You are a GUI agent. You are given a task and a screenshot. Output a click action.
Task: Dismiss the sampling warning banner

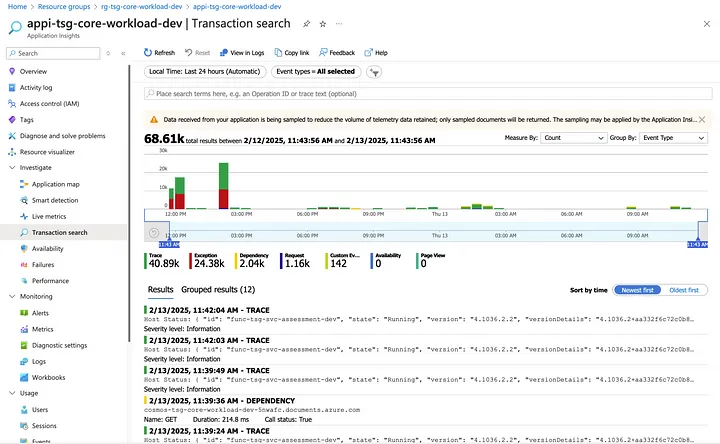point(702,119)
